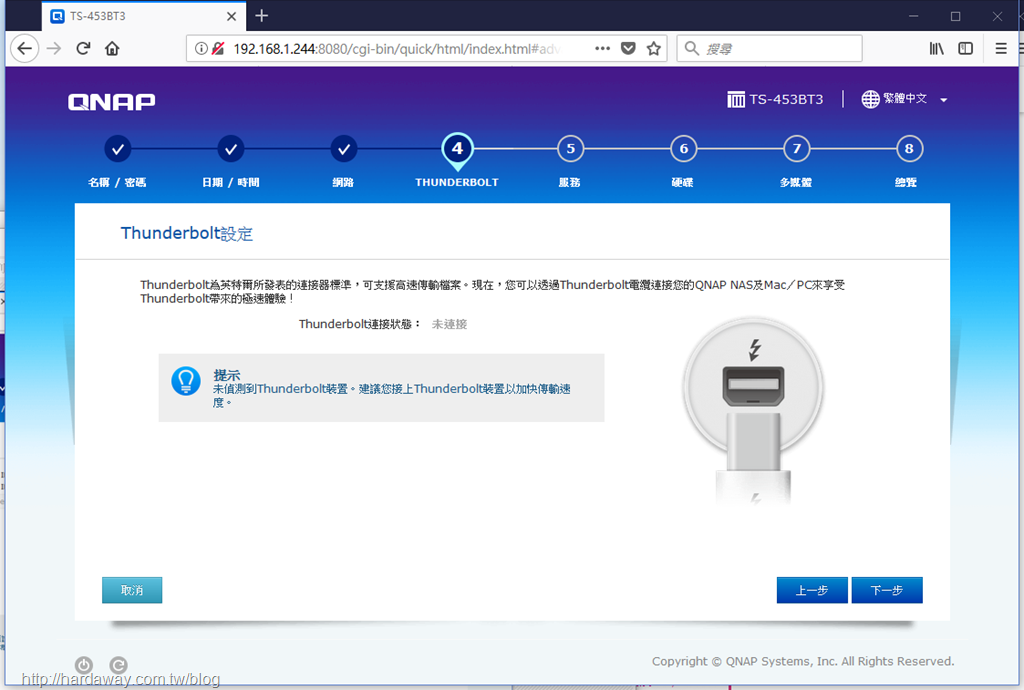Click the Thunderbolt設定 heading
This screenshot has height=690, width=1024.
(x=187, y=233)
